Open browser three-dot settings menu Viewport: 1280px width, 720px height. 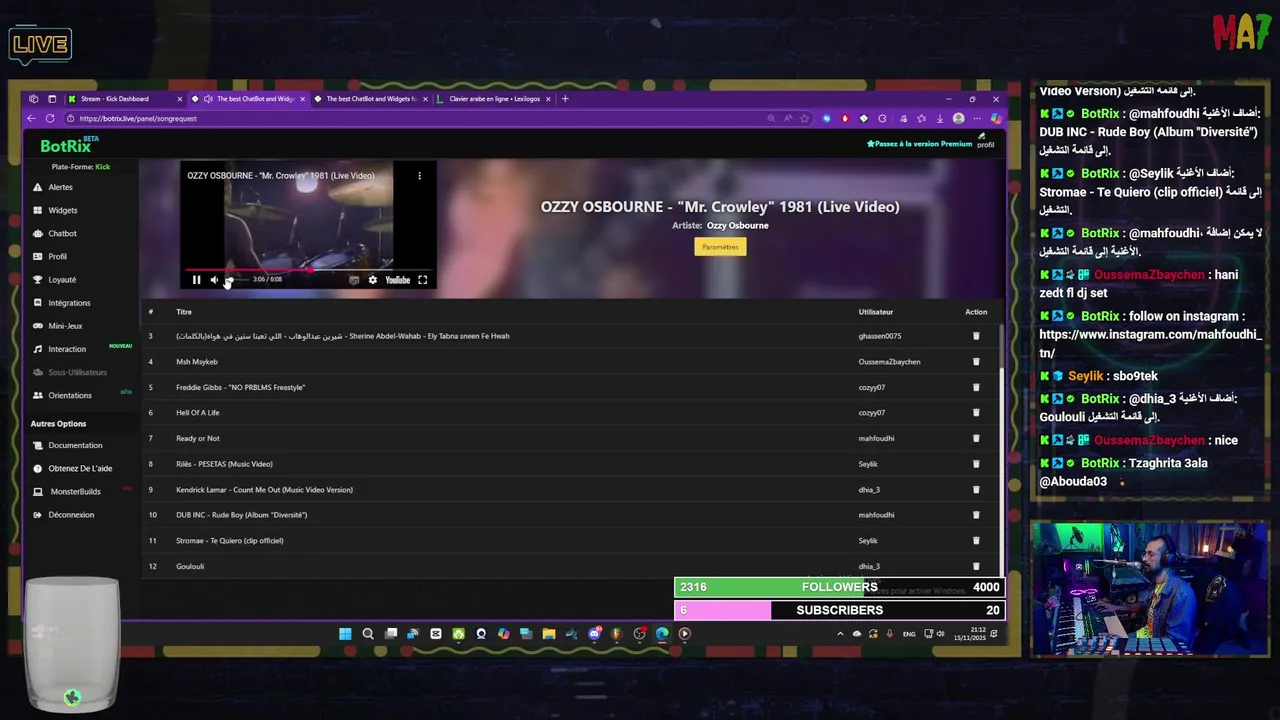[977, 118]
